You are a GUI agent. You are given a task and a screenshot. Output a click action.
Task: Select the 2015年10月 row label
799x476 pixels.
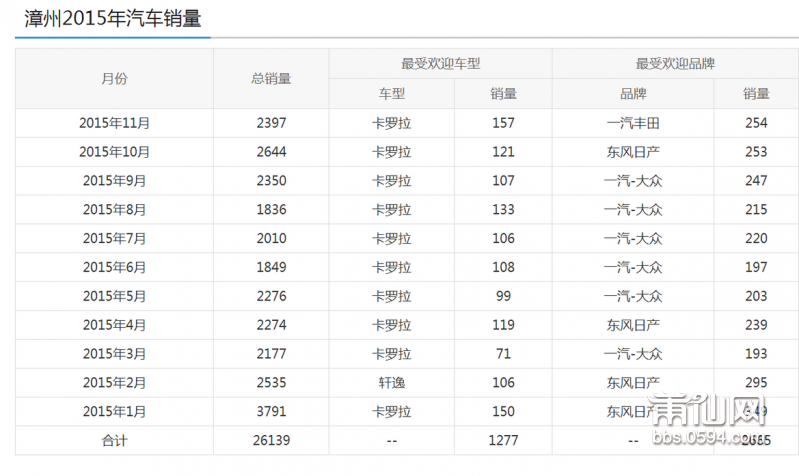click(x=114, y=152)
